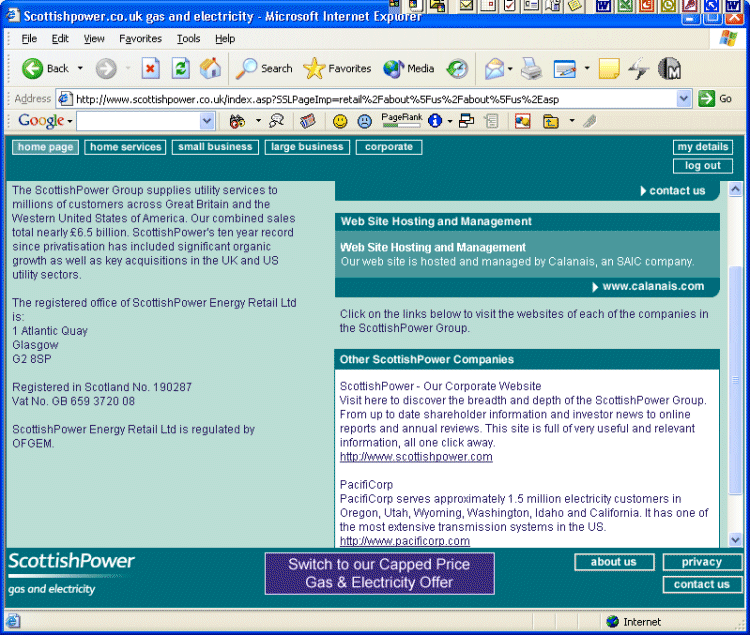The width and height of the screenshot is (750, 635).
Task: Click Google toolbar search groups icon
Action: coord(276,121)
